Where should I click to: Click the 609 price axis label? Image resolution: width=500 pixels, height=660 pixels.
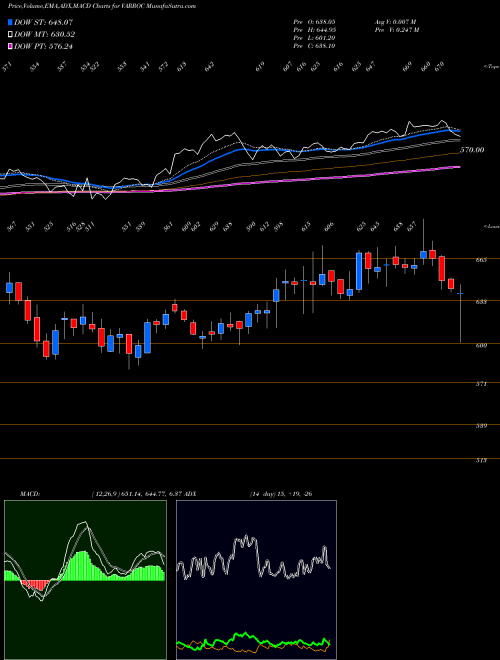[x=481, y=346]
